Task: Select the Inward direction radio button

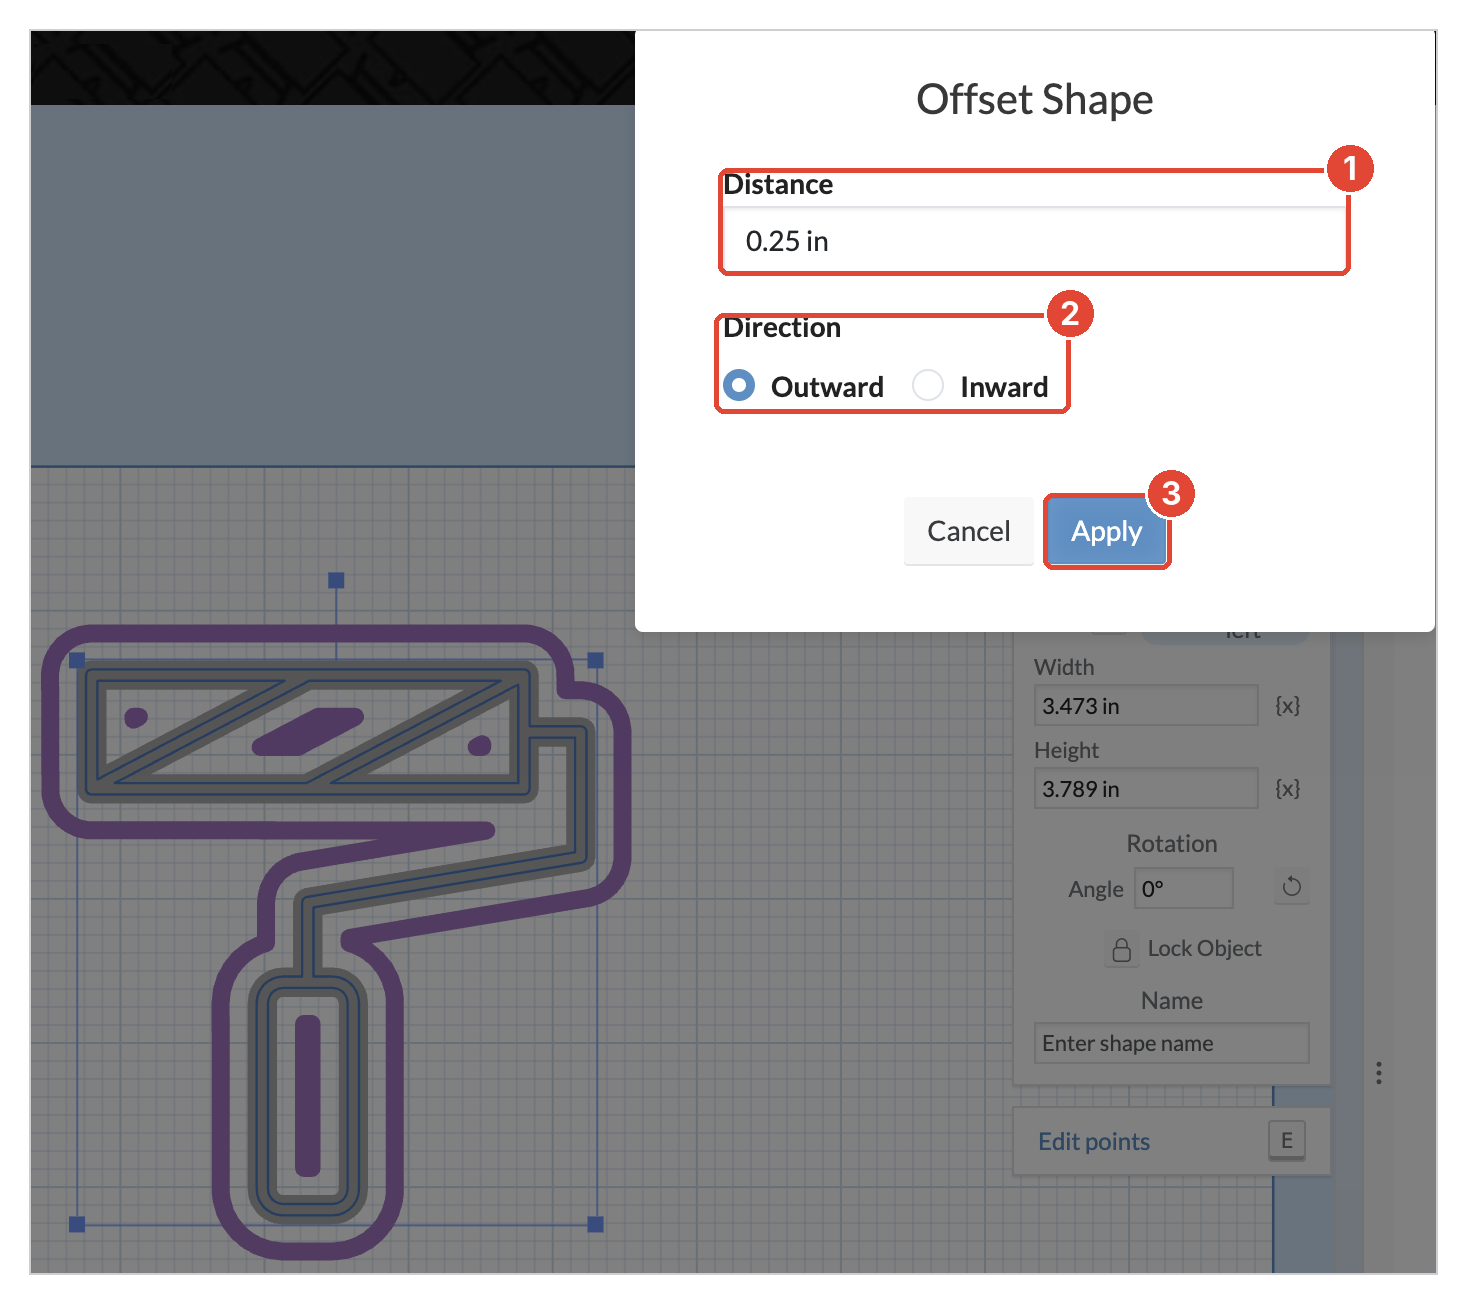Action: pos(928,385)
